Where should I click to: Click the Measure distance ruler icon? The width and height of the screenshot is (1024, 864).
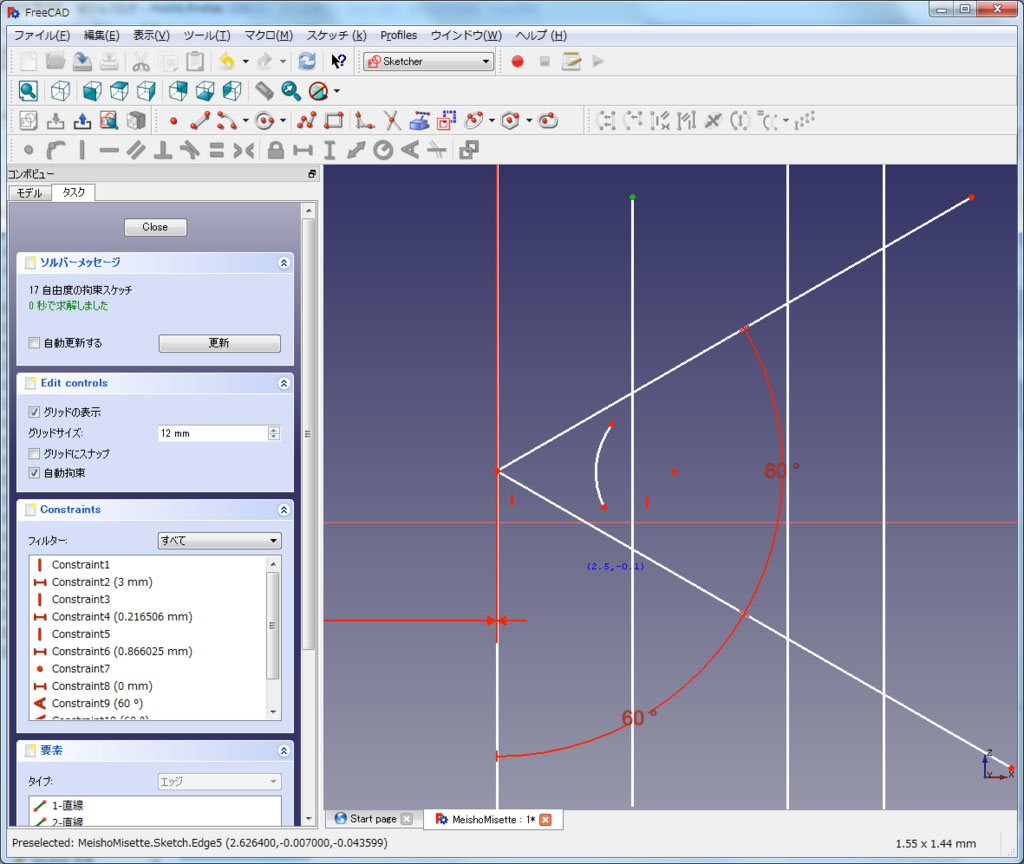pos(264,91)
